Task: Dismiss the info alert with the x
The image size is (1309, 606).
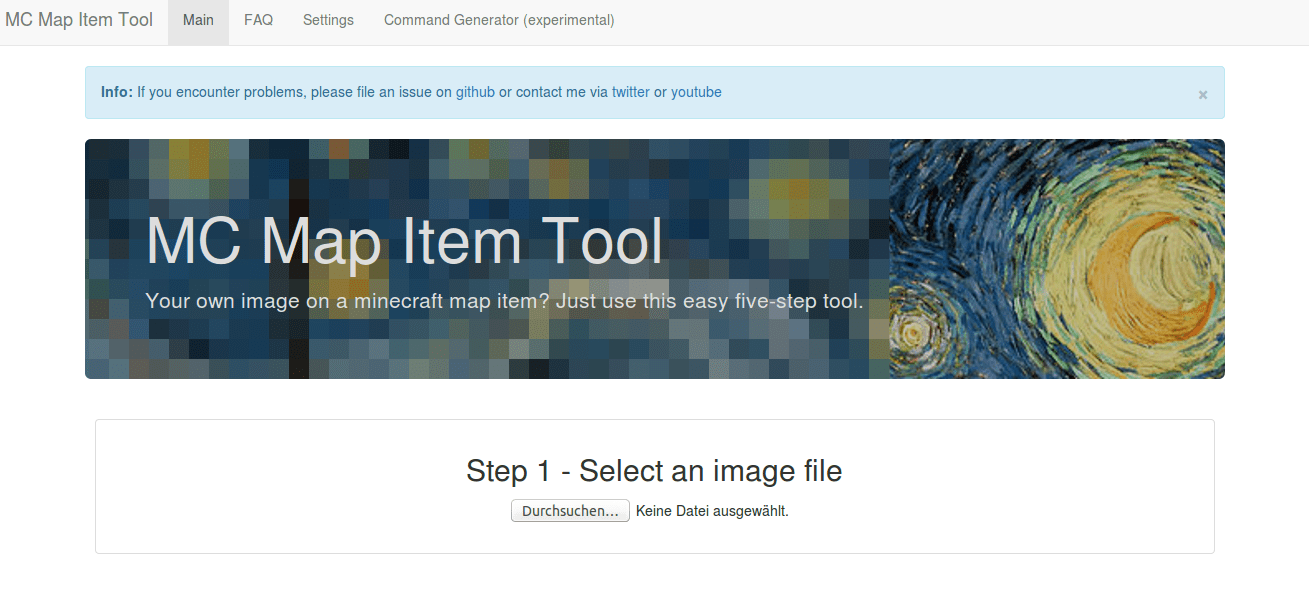Action: click(1203, 94)
